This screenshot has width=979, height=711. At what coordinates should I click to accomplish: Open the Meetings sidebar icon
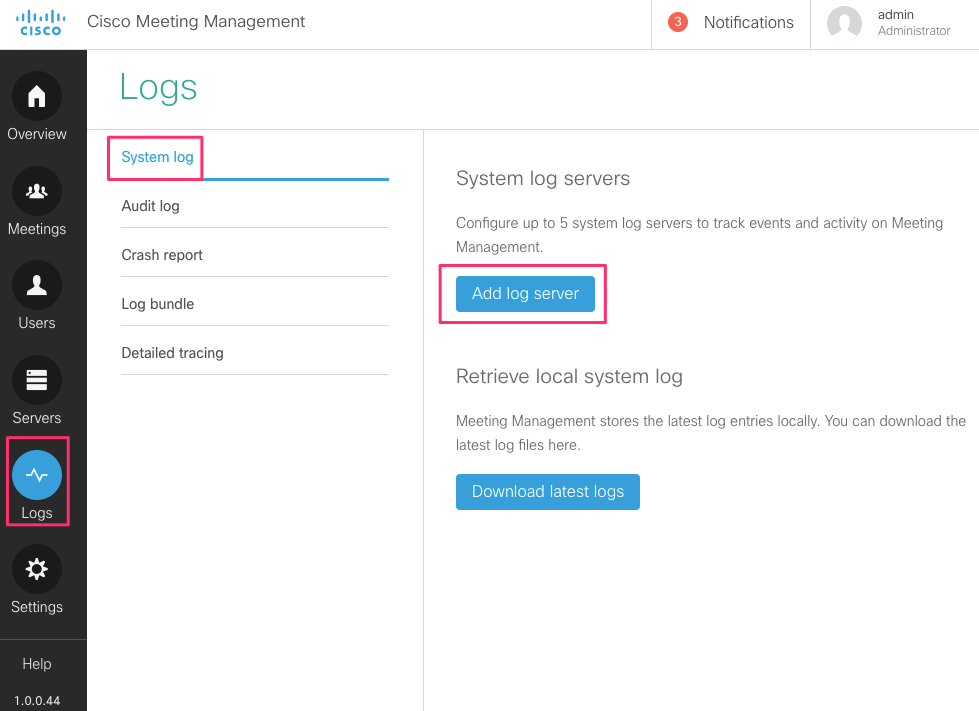pyautogui.click(x=37, y=191)
